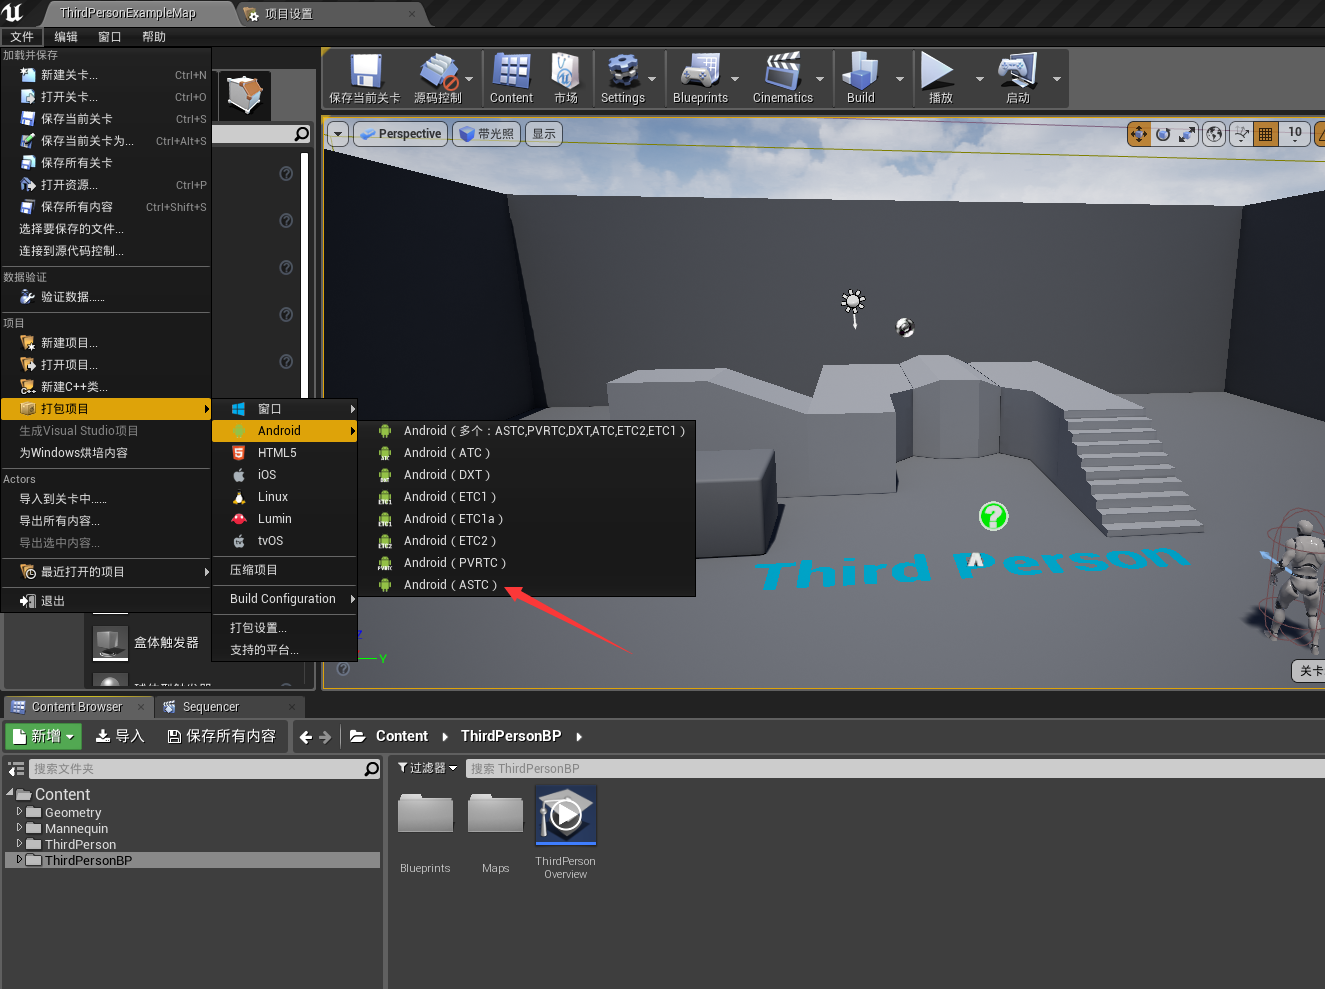
Task: Choose Linux platform in package submenu
Action: click(285, 497)
